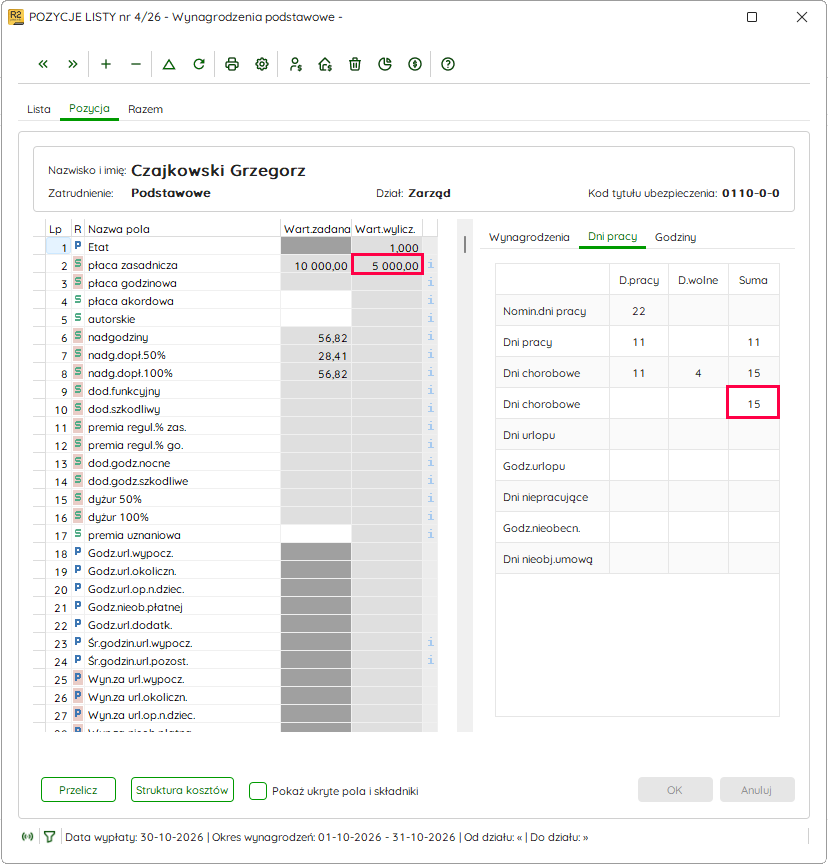Viewport: 828px width, 864px height.
Task: Open the Godziny tab
Action: point(675,237)
